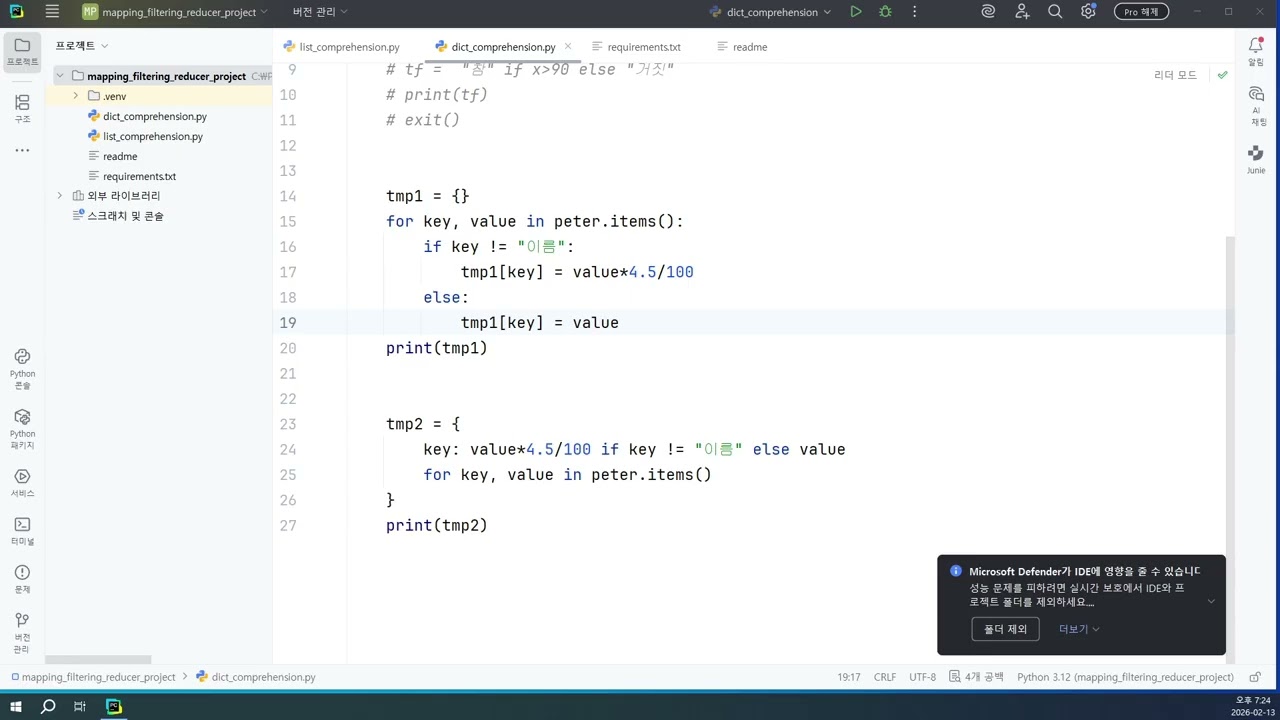This screenshot has height=720, width=1280.
Task: Click the project panel horizontal scrollbar
Action: coord(98,660)
